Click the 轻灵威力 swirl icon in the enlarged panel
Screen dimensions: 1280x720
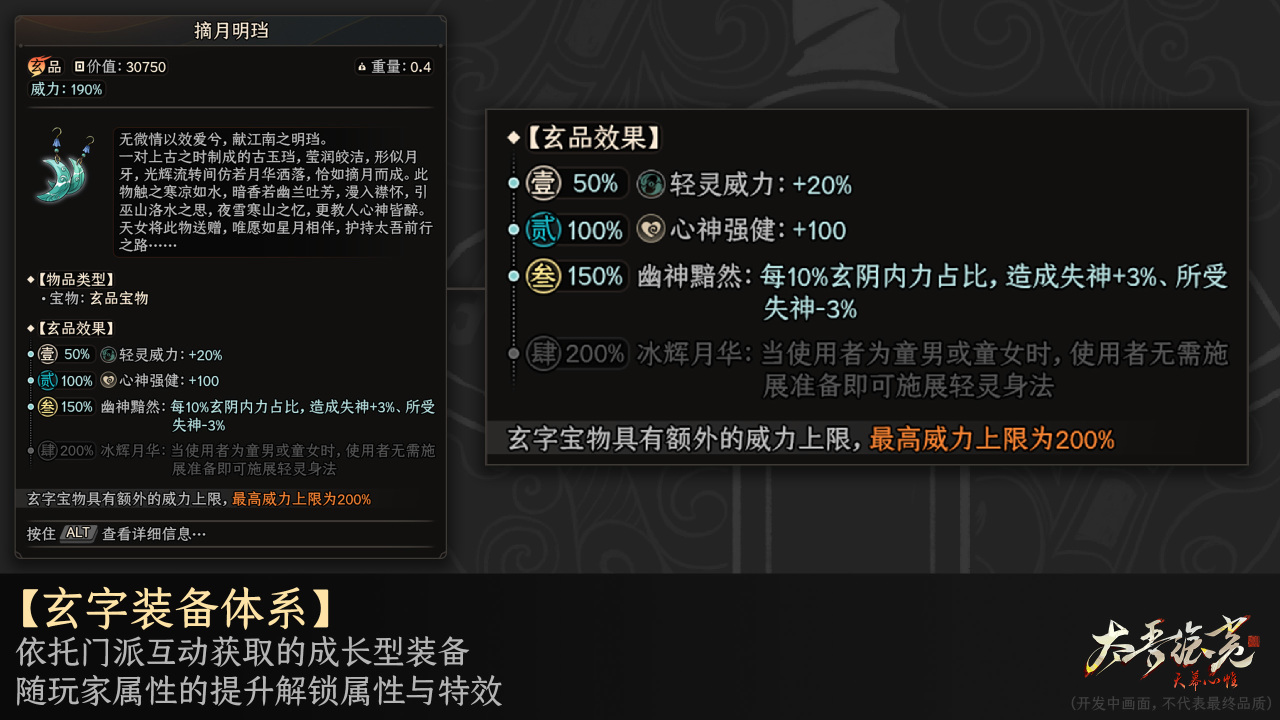[651, 184]
